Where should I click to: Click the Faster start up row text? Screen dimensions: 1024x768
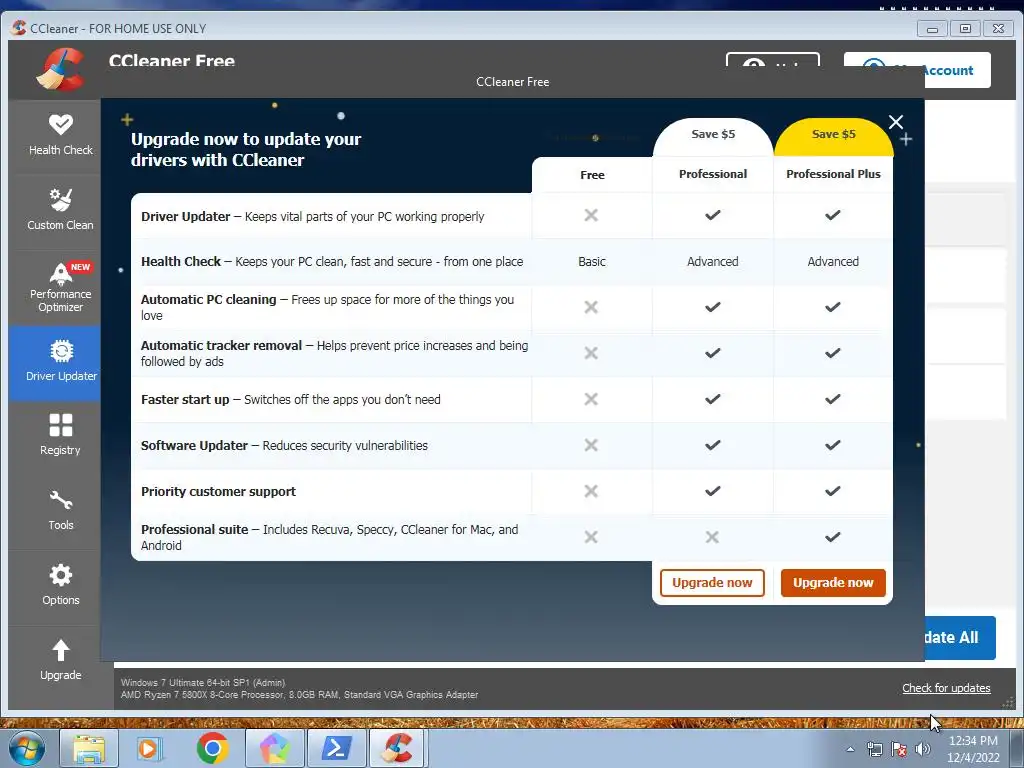[x=291, y=399]
